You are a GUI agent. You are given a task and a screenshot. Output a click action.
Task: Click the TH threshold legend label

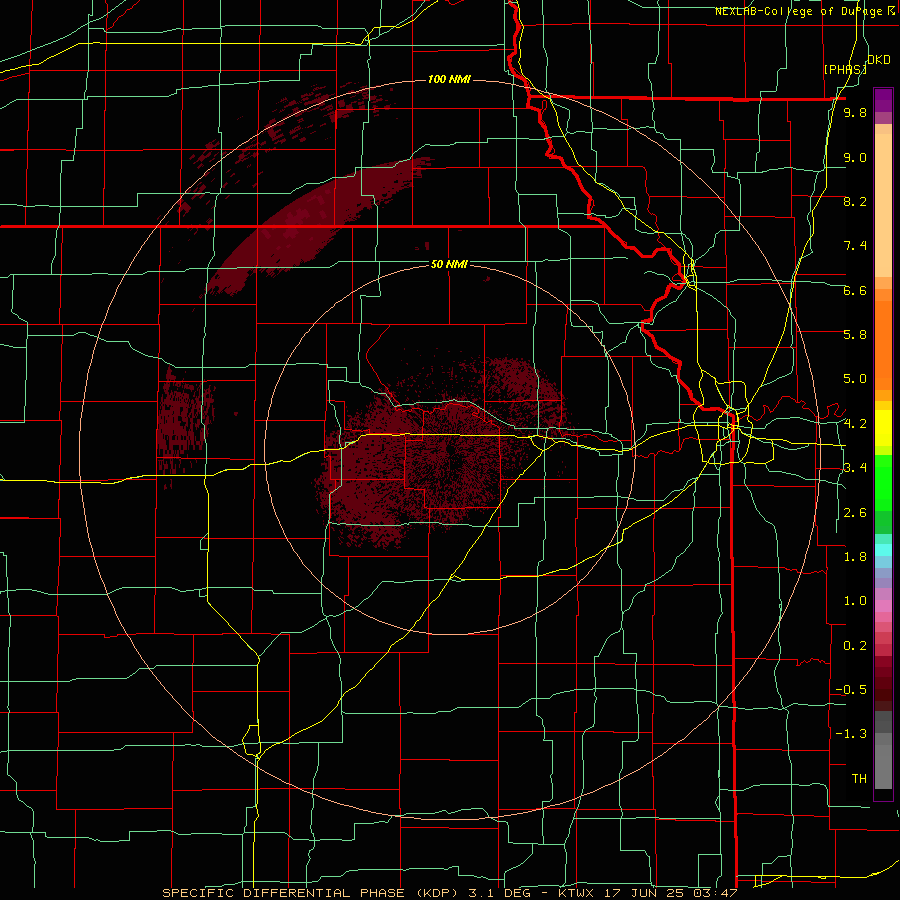point(859,778)
